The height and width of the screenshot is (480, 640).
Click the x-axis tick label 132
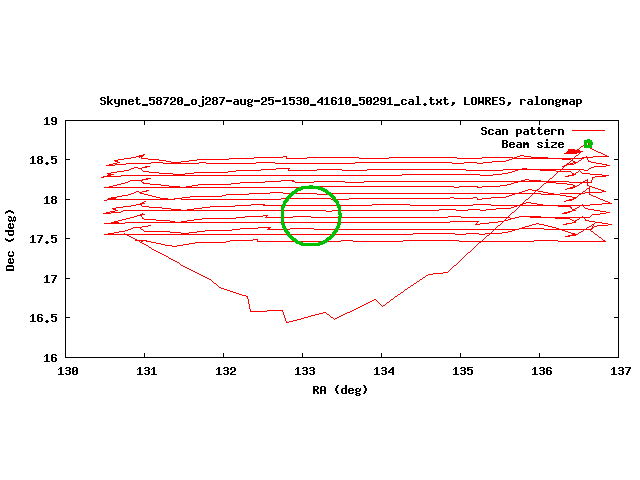pos(226,371)
